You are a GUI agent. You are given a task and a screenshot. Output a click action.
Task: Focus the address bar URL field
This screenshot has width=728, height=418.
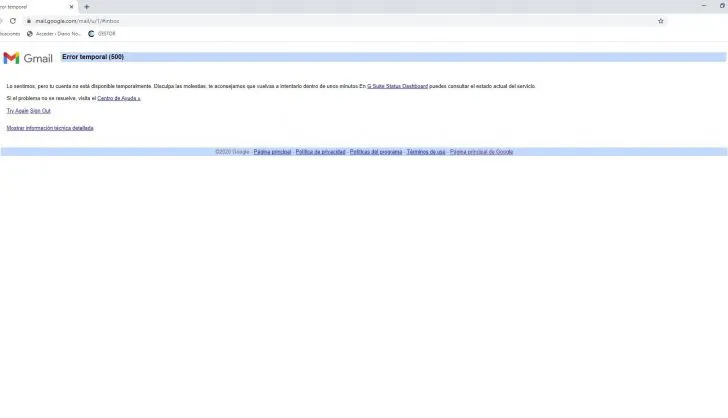click(x=344, y=21)
